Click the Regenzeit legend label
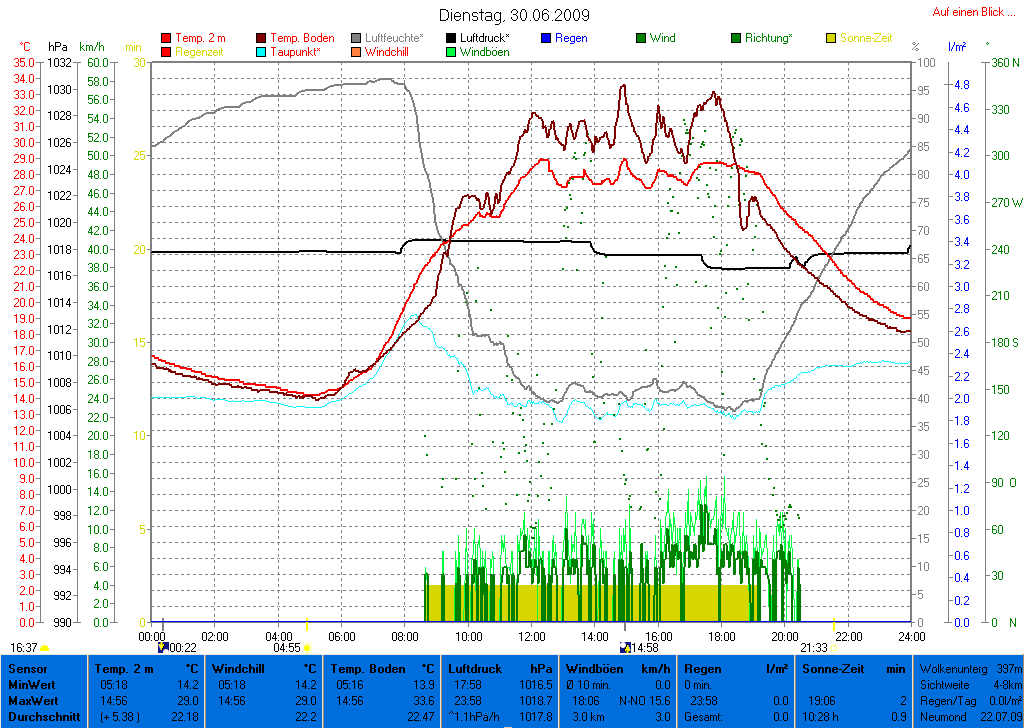The height and width of the screenshot is (728, 1024). [x=200, y=51]
